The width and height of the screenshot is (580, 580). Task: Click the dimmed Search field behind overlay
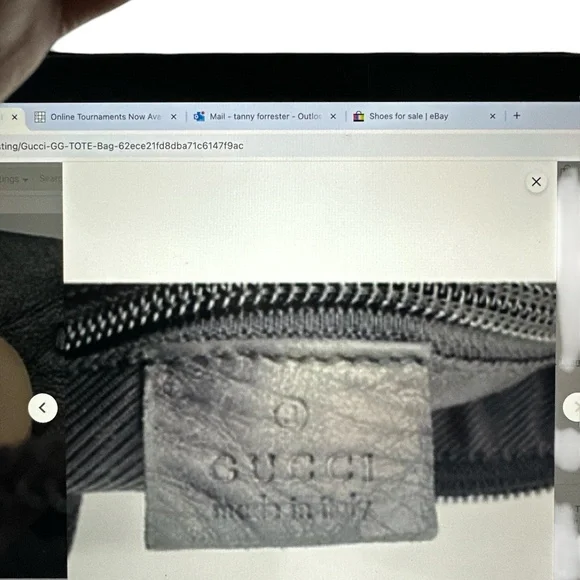(50, 179)
